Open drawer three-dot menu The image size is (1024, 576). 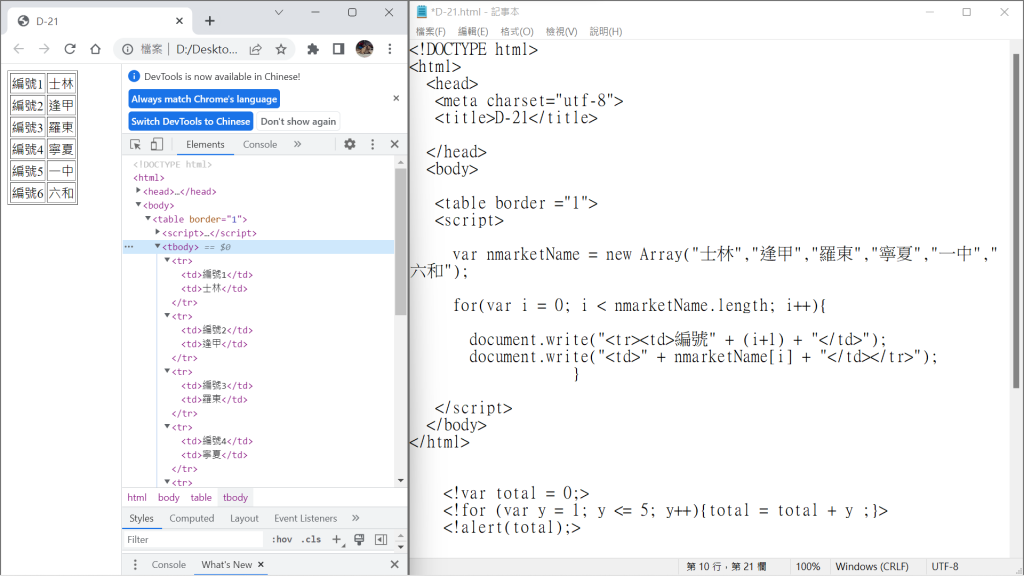pos(135,564)
